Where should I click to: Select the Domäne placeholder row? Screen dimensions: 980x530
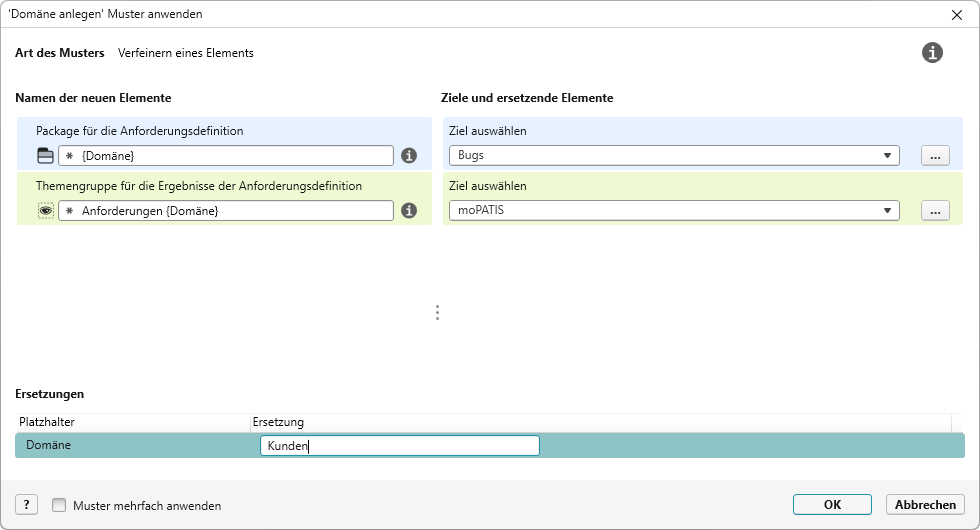pos(130,446)
